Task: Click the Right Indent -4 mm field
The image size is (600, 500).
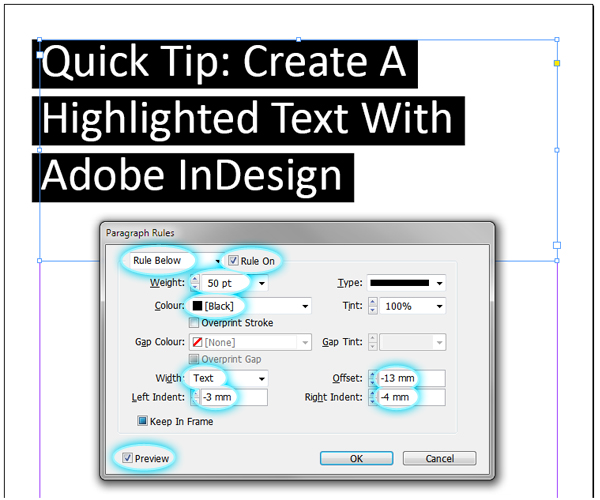Action: pos(412,397)
